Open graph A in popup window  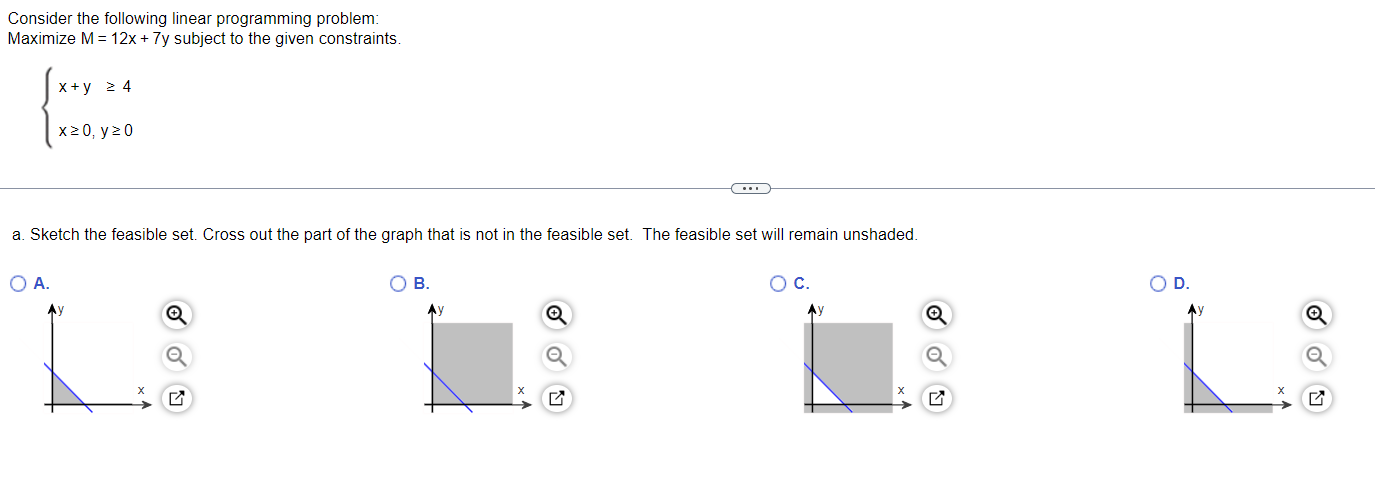coord(175,399)
